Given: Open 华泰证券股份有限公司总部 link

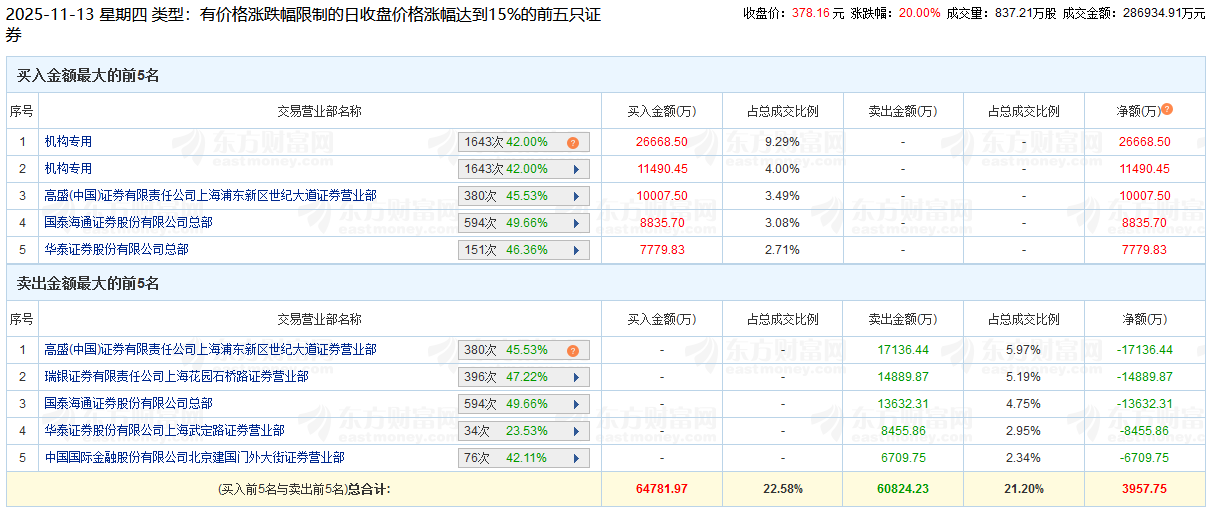Looking at the screenshot, I should [x=116, y=249].
